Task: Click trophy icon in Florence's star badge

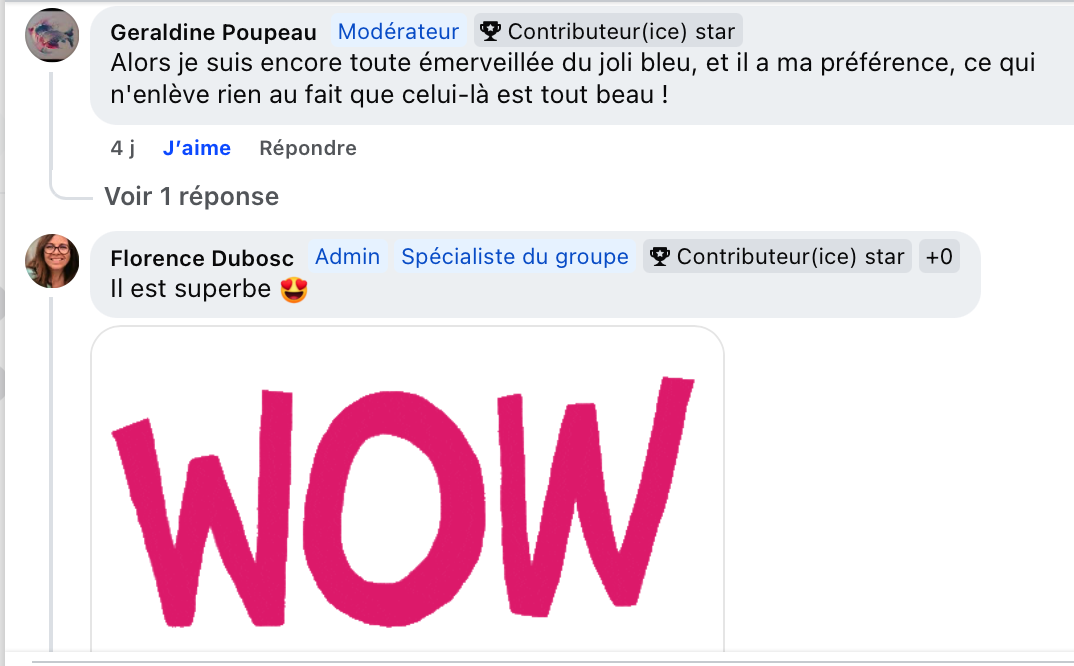Action: 659,257
